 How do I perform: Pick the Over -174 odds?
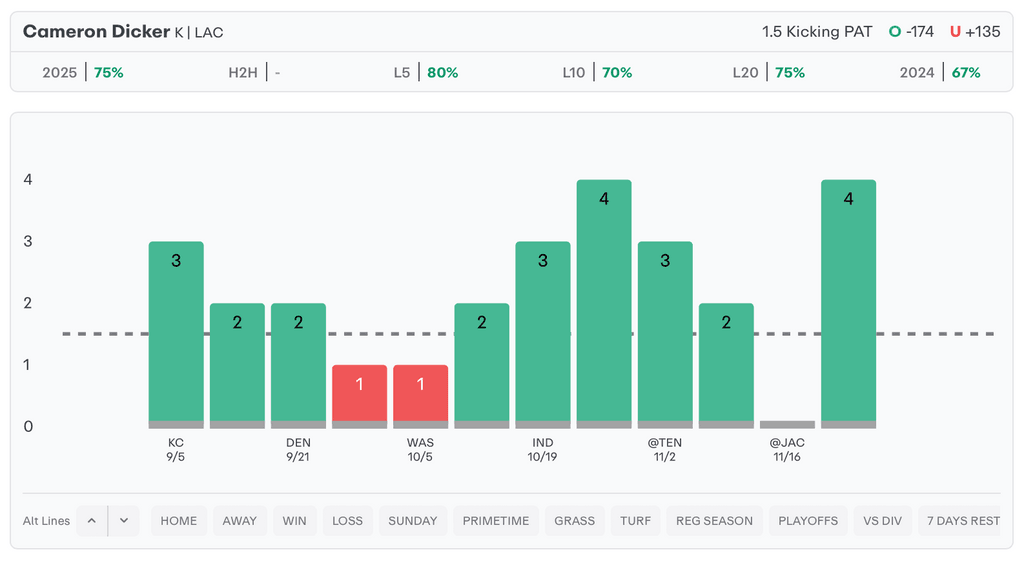coord(911,32)
